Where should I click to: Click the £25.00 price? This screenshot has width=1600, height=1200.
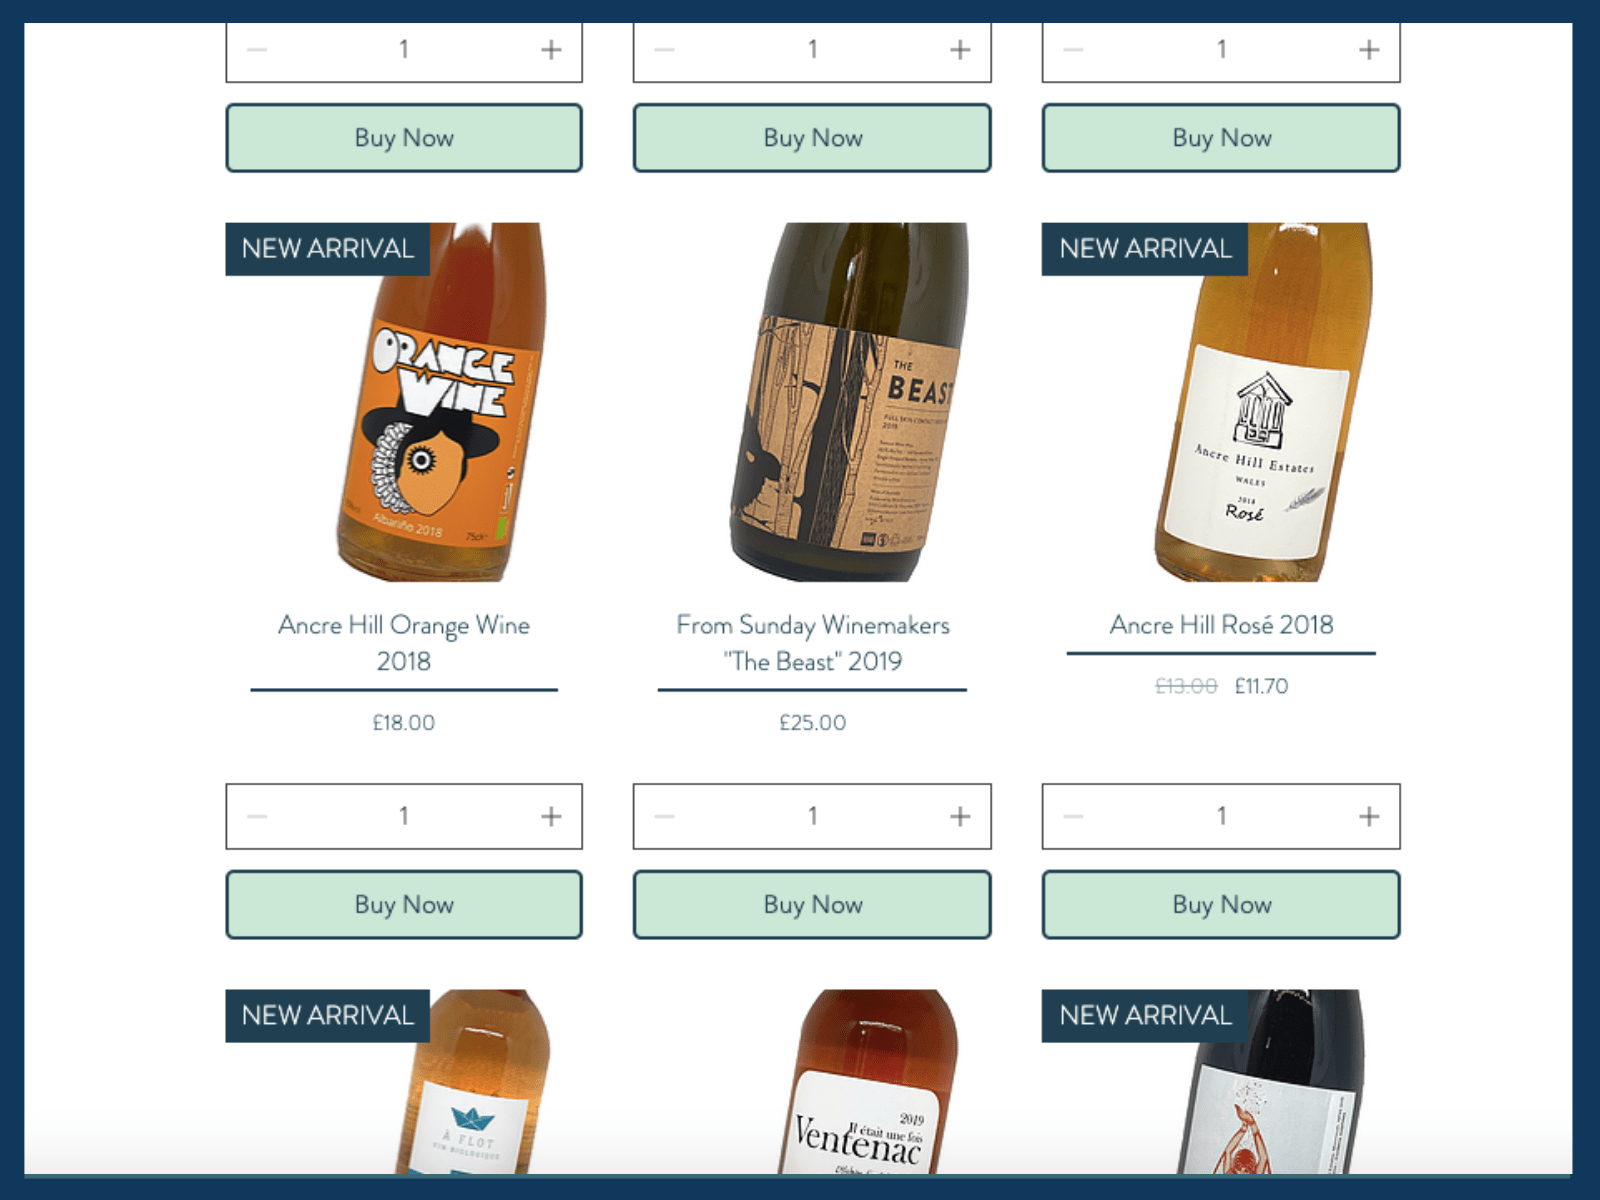(x=812, y=723)
